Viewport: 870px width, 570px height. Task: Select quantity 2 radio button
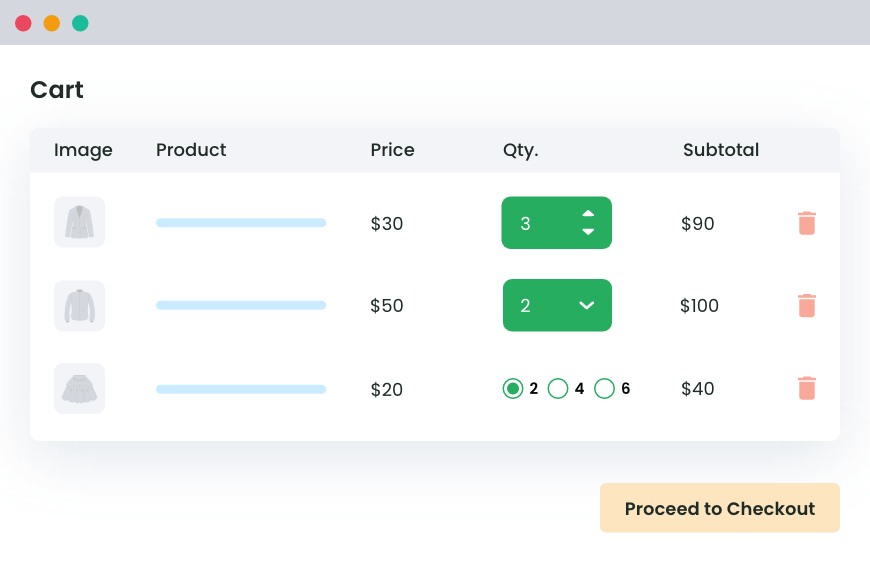click(x=513, y=388)
